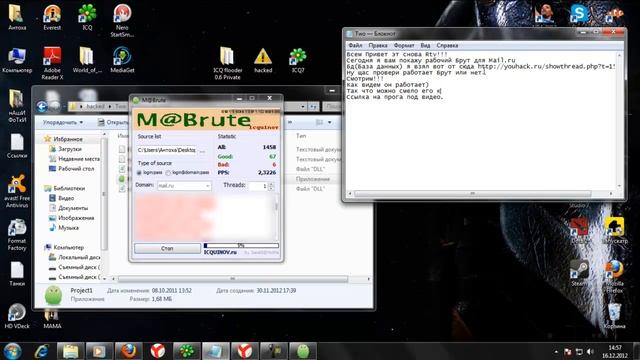
Task: Open ICQ flooder 0.6 Private folder
Action: 227,63
